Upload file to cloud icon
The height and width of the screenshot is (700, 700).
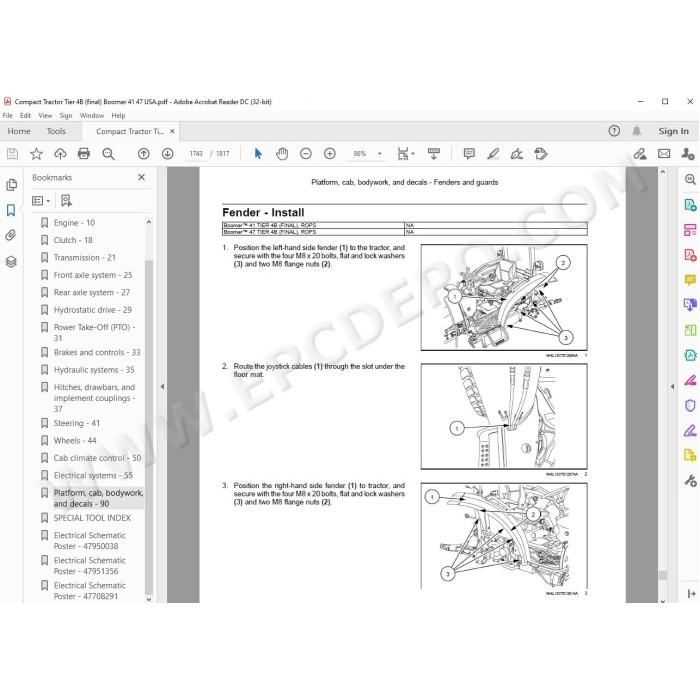(x=60, y=154)
